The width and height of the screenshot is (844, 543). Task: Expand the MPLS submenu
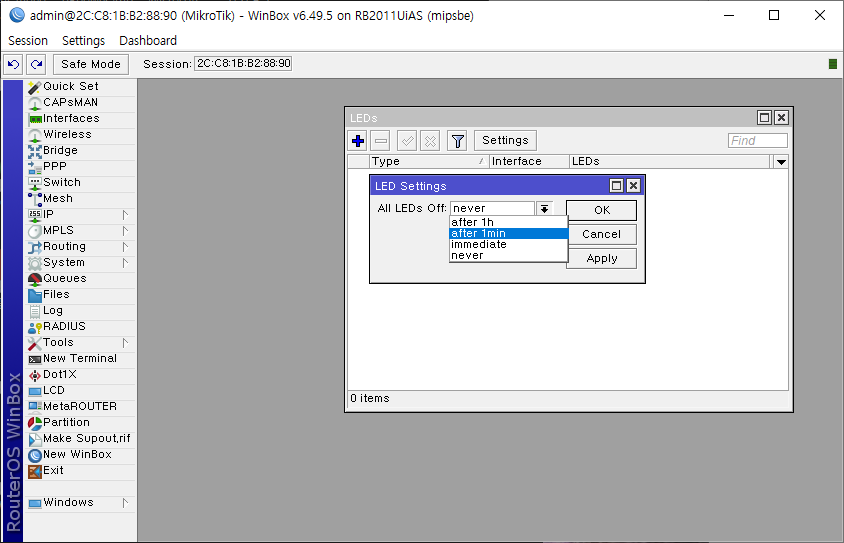125,231
